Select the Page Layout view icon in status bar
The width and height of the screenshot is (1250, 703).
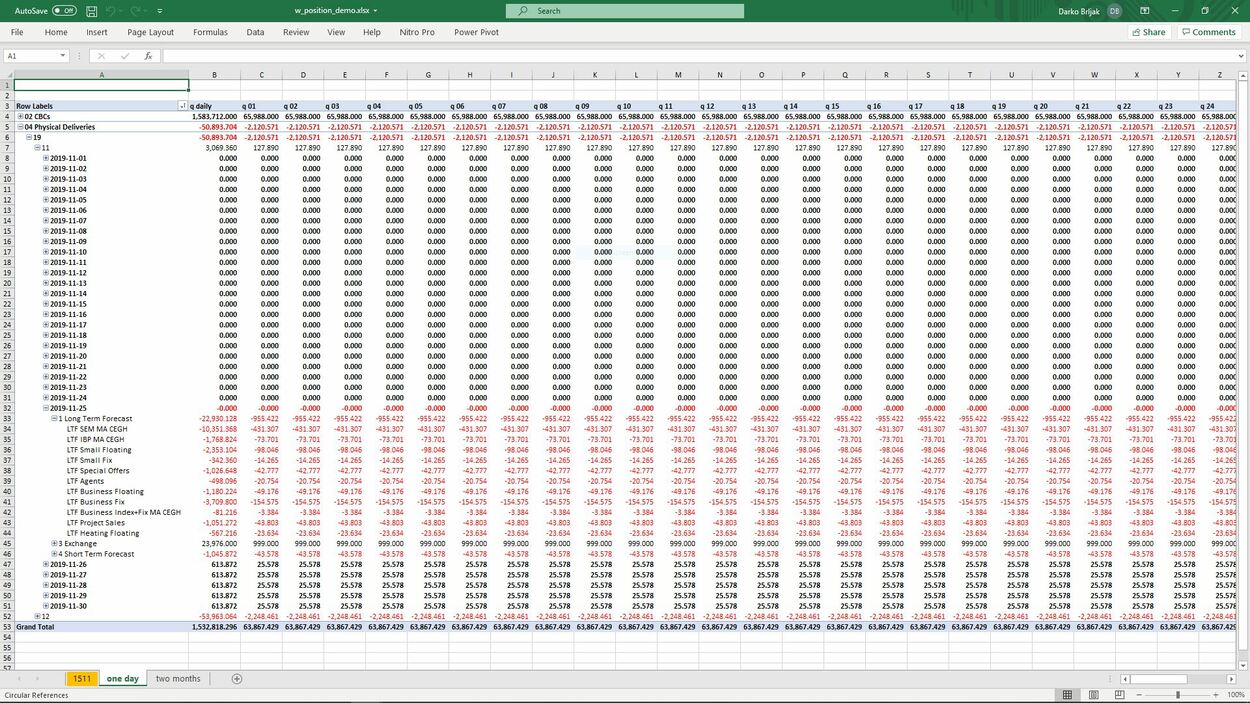tap(1093, 695)
